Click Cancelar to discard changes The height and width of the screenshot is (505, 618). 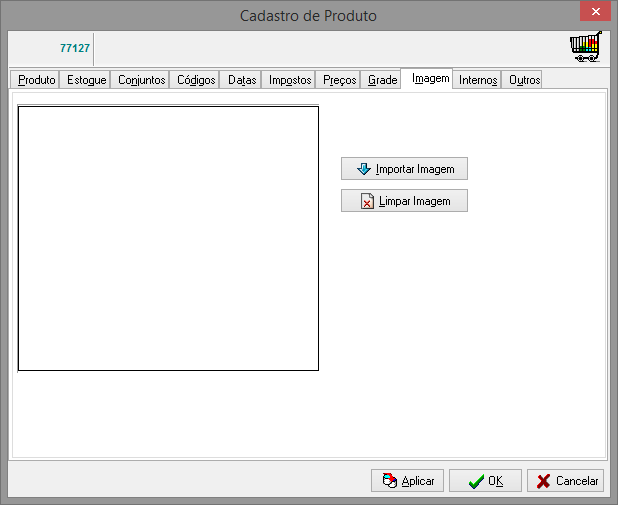(565, 481)
